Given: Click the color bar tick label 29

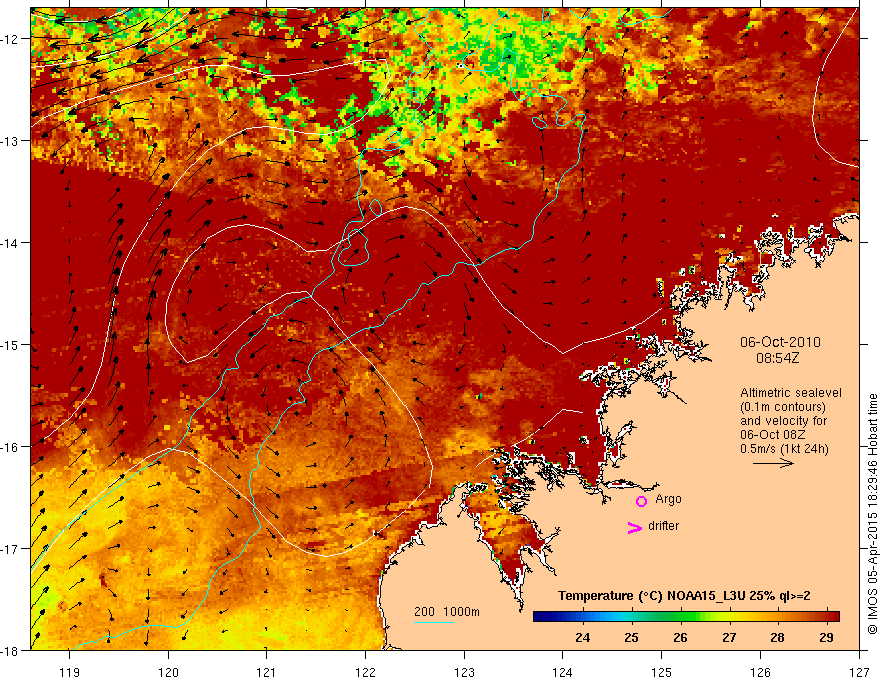Looking at the screenshot, I should tap(826, 637).
